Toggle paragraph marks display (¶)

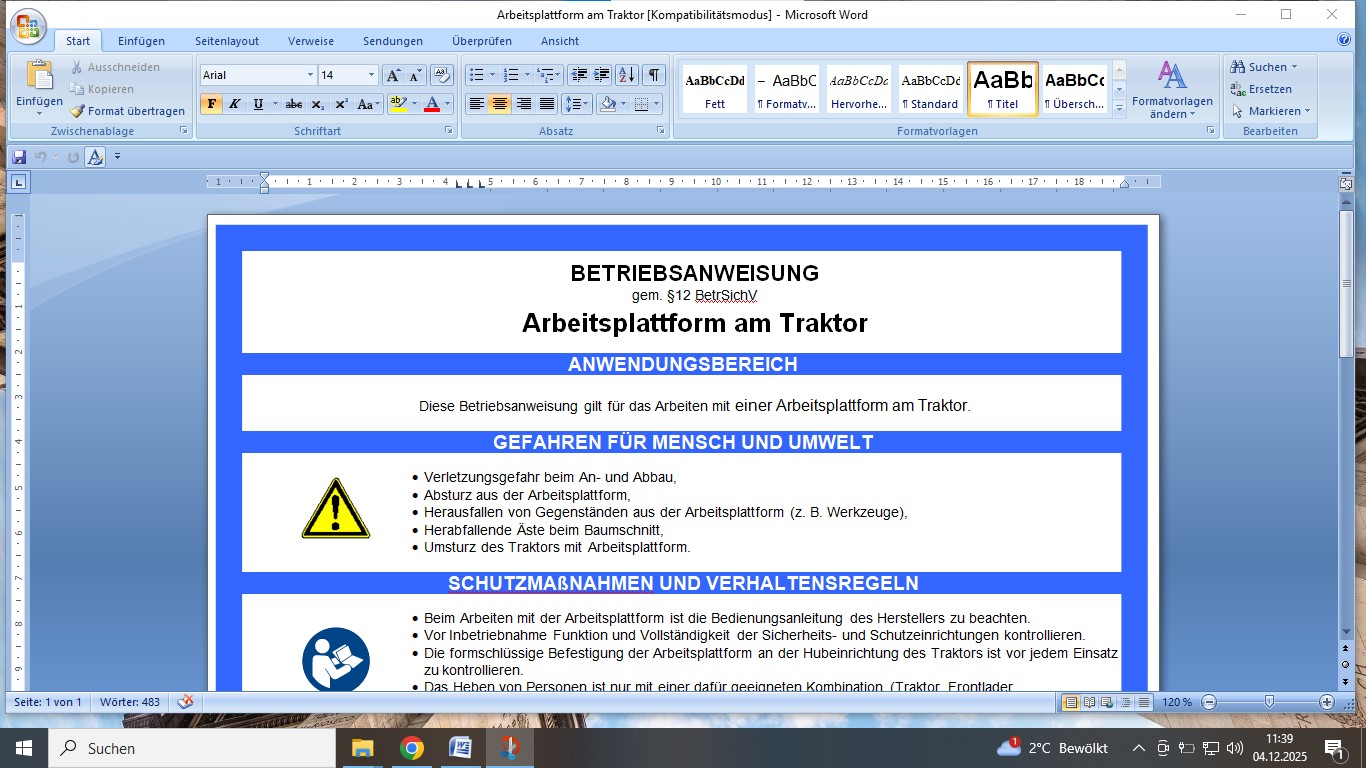(x=654, y=75)
